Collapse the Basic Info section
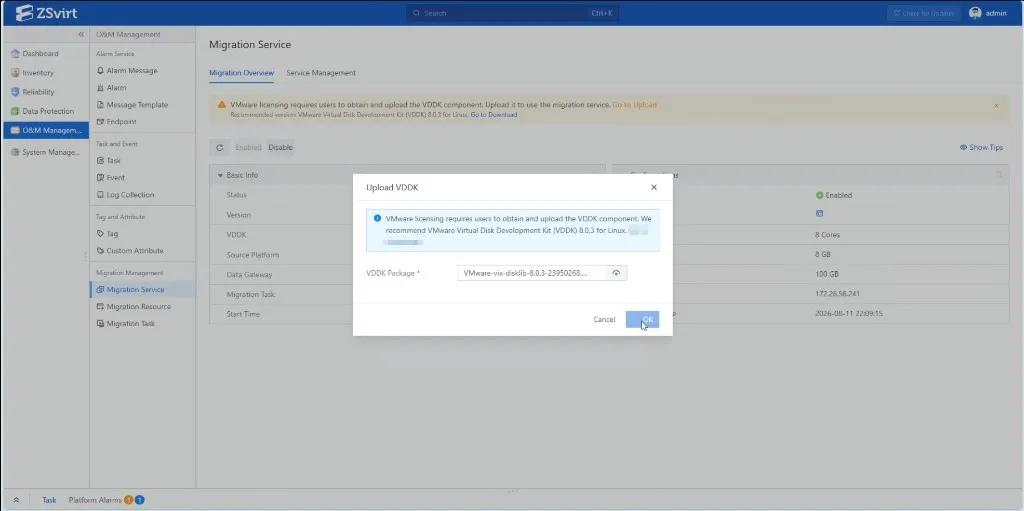1024x511 pixels. (220, 175)
